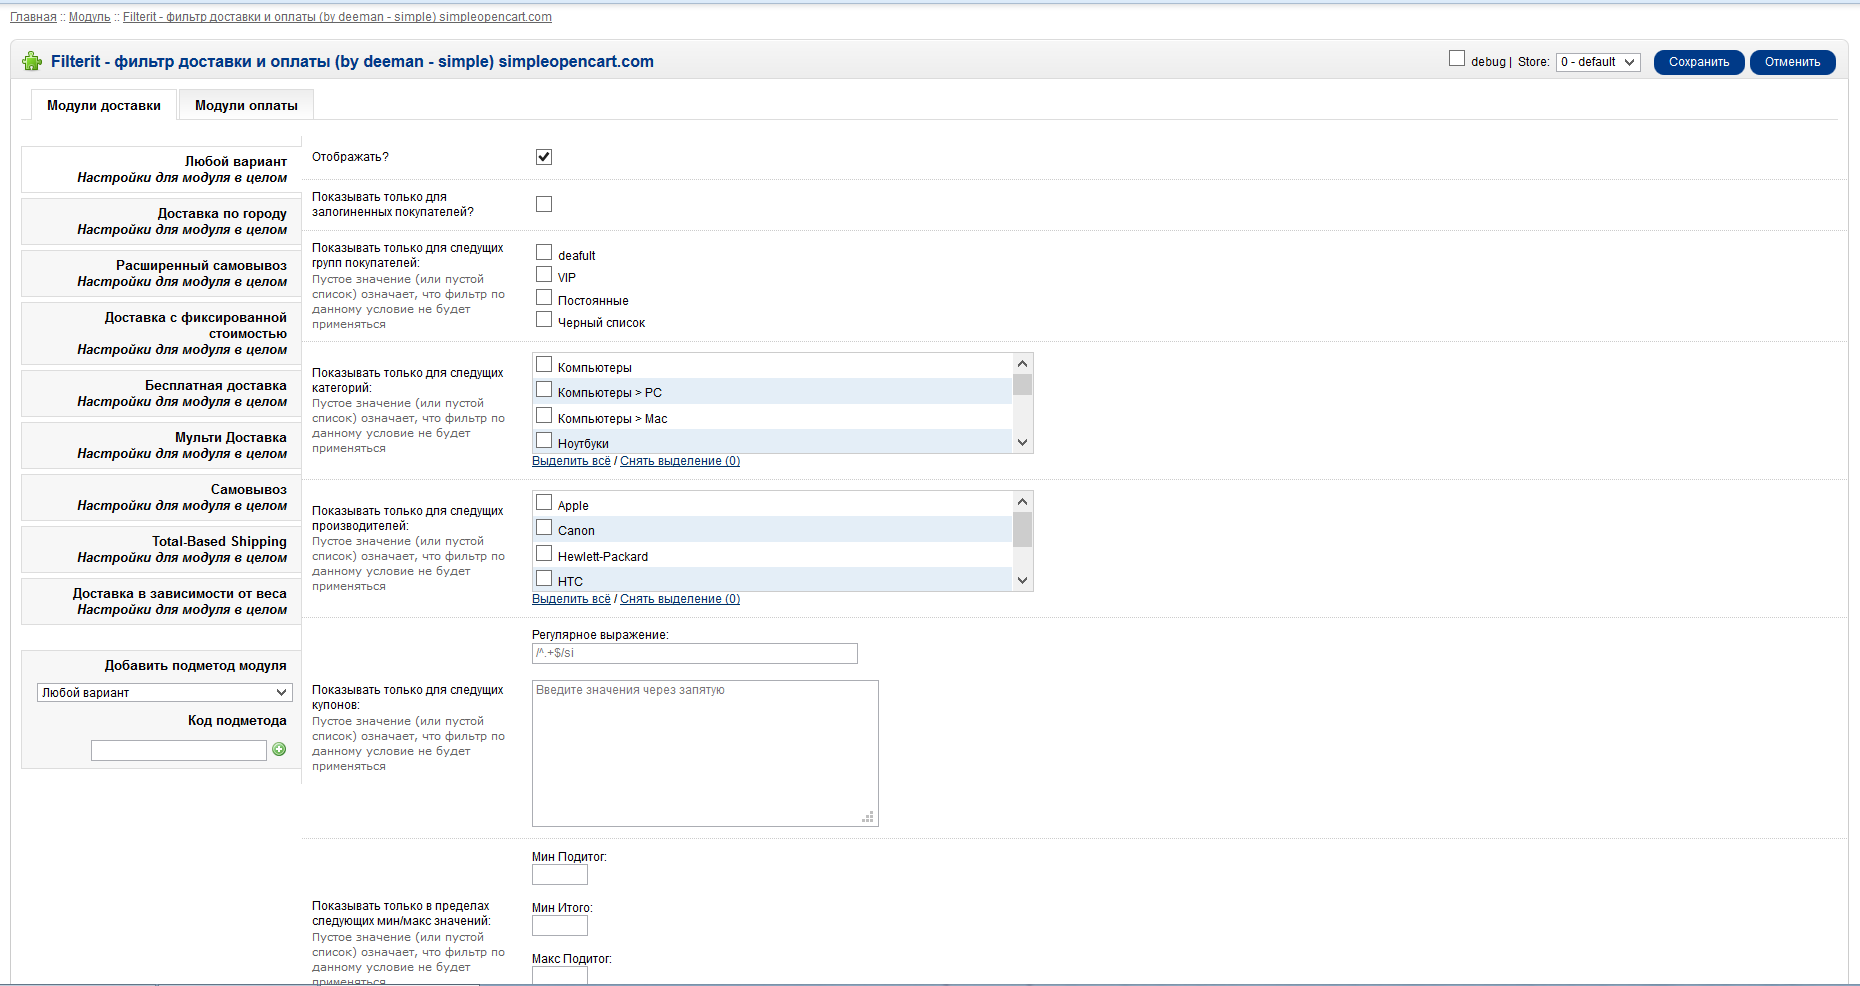Click the green plus icon to add submethod code
Screen dimensions: 1860x986
click(279, 748)
